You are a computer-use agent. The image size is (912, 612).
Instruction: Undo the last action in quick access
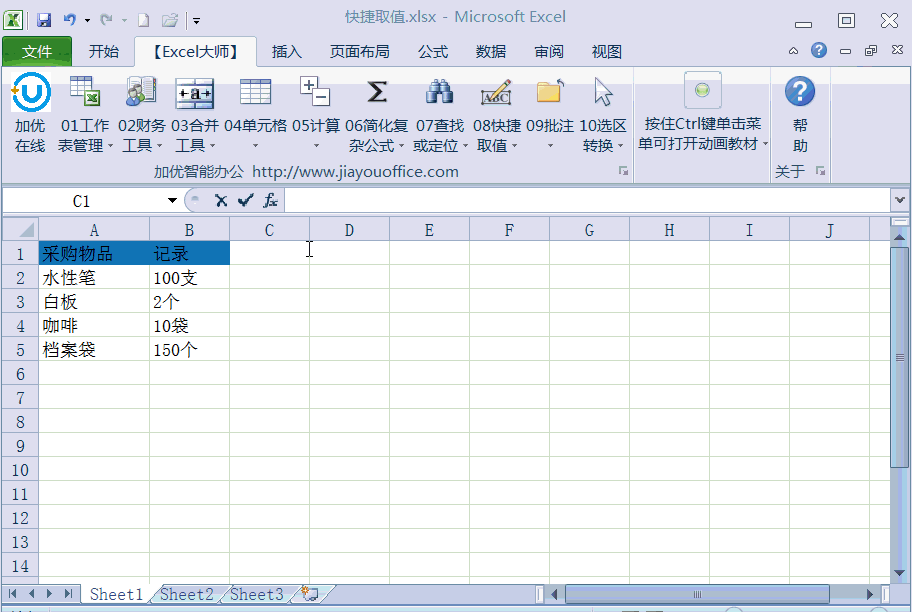coord(70,20)
